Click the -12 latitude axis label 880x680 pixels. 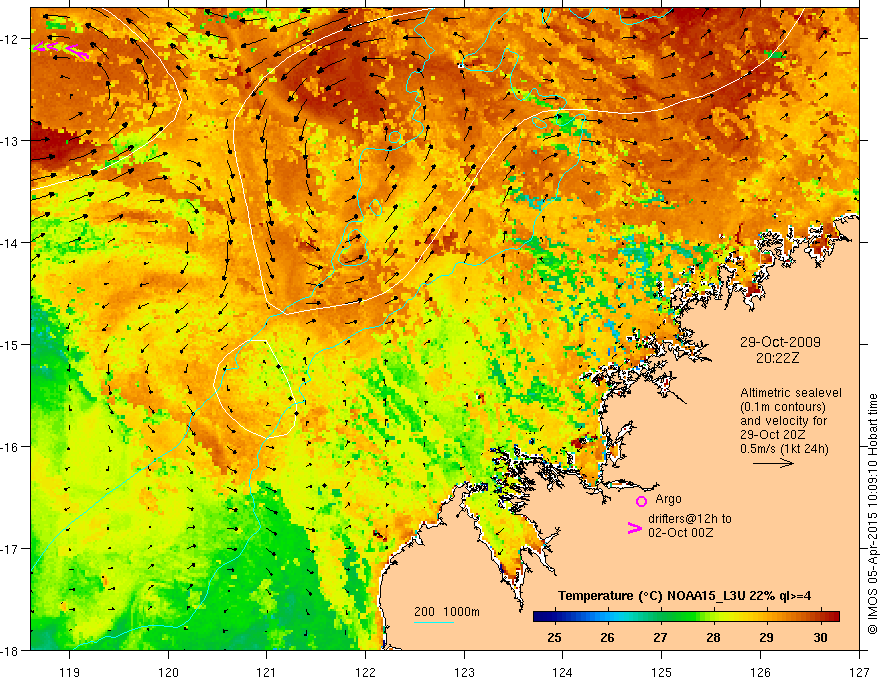[x=10, y=39]
